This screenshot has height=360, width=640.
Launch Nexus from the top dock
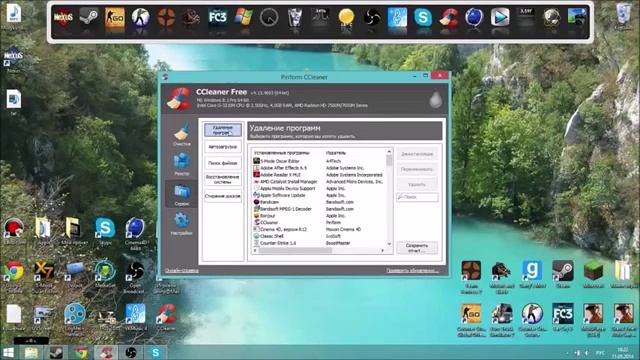pos(64,18)
